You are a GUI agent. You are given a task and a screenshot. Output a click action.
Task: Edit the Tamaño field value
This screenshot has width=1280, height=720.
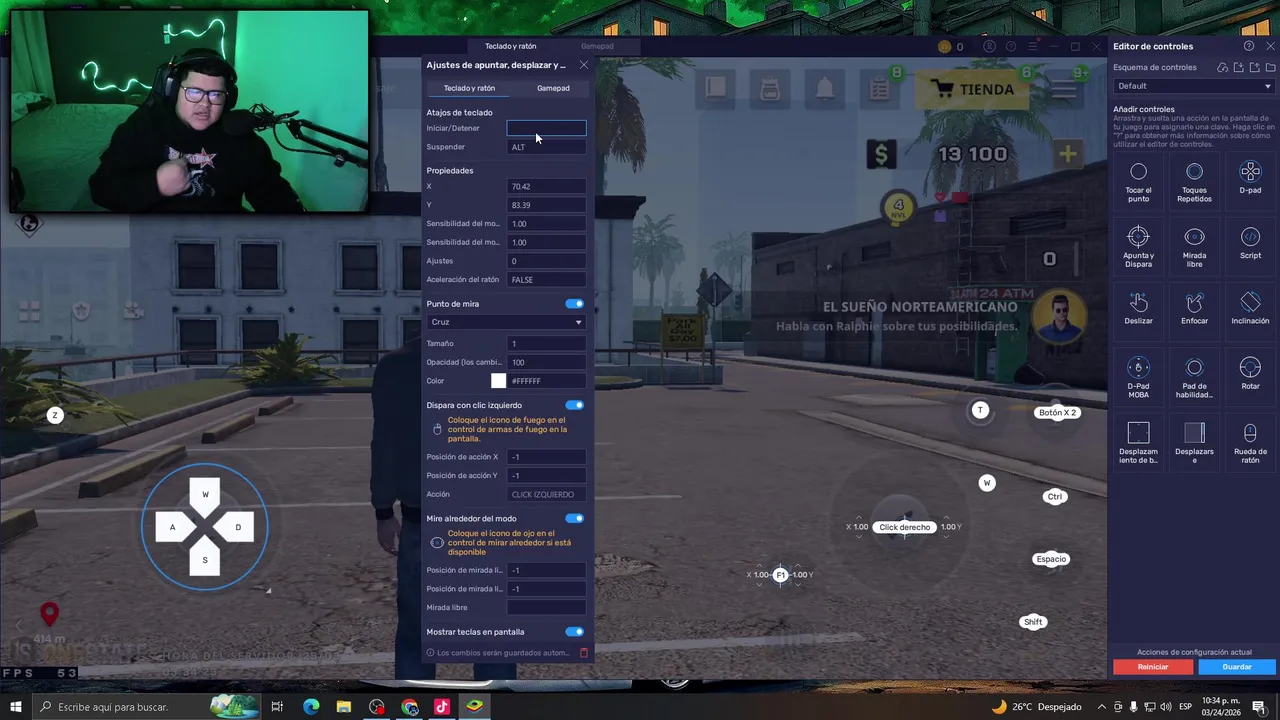coord(546,344)
